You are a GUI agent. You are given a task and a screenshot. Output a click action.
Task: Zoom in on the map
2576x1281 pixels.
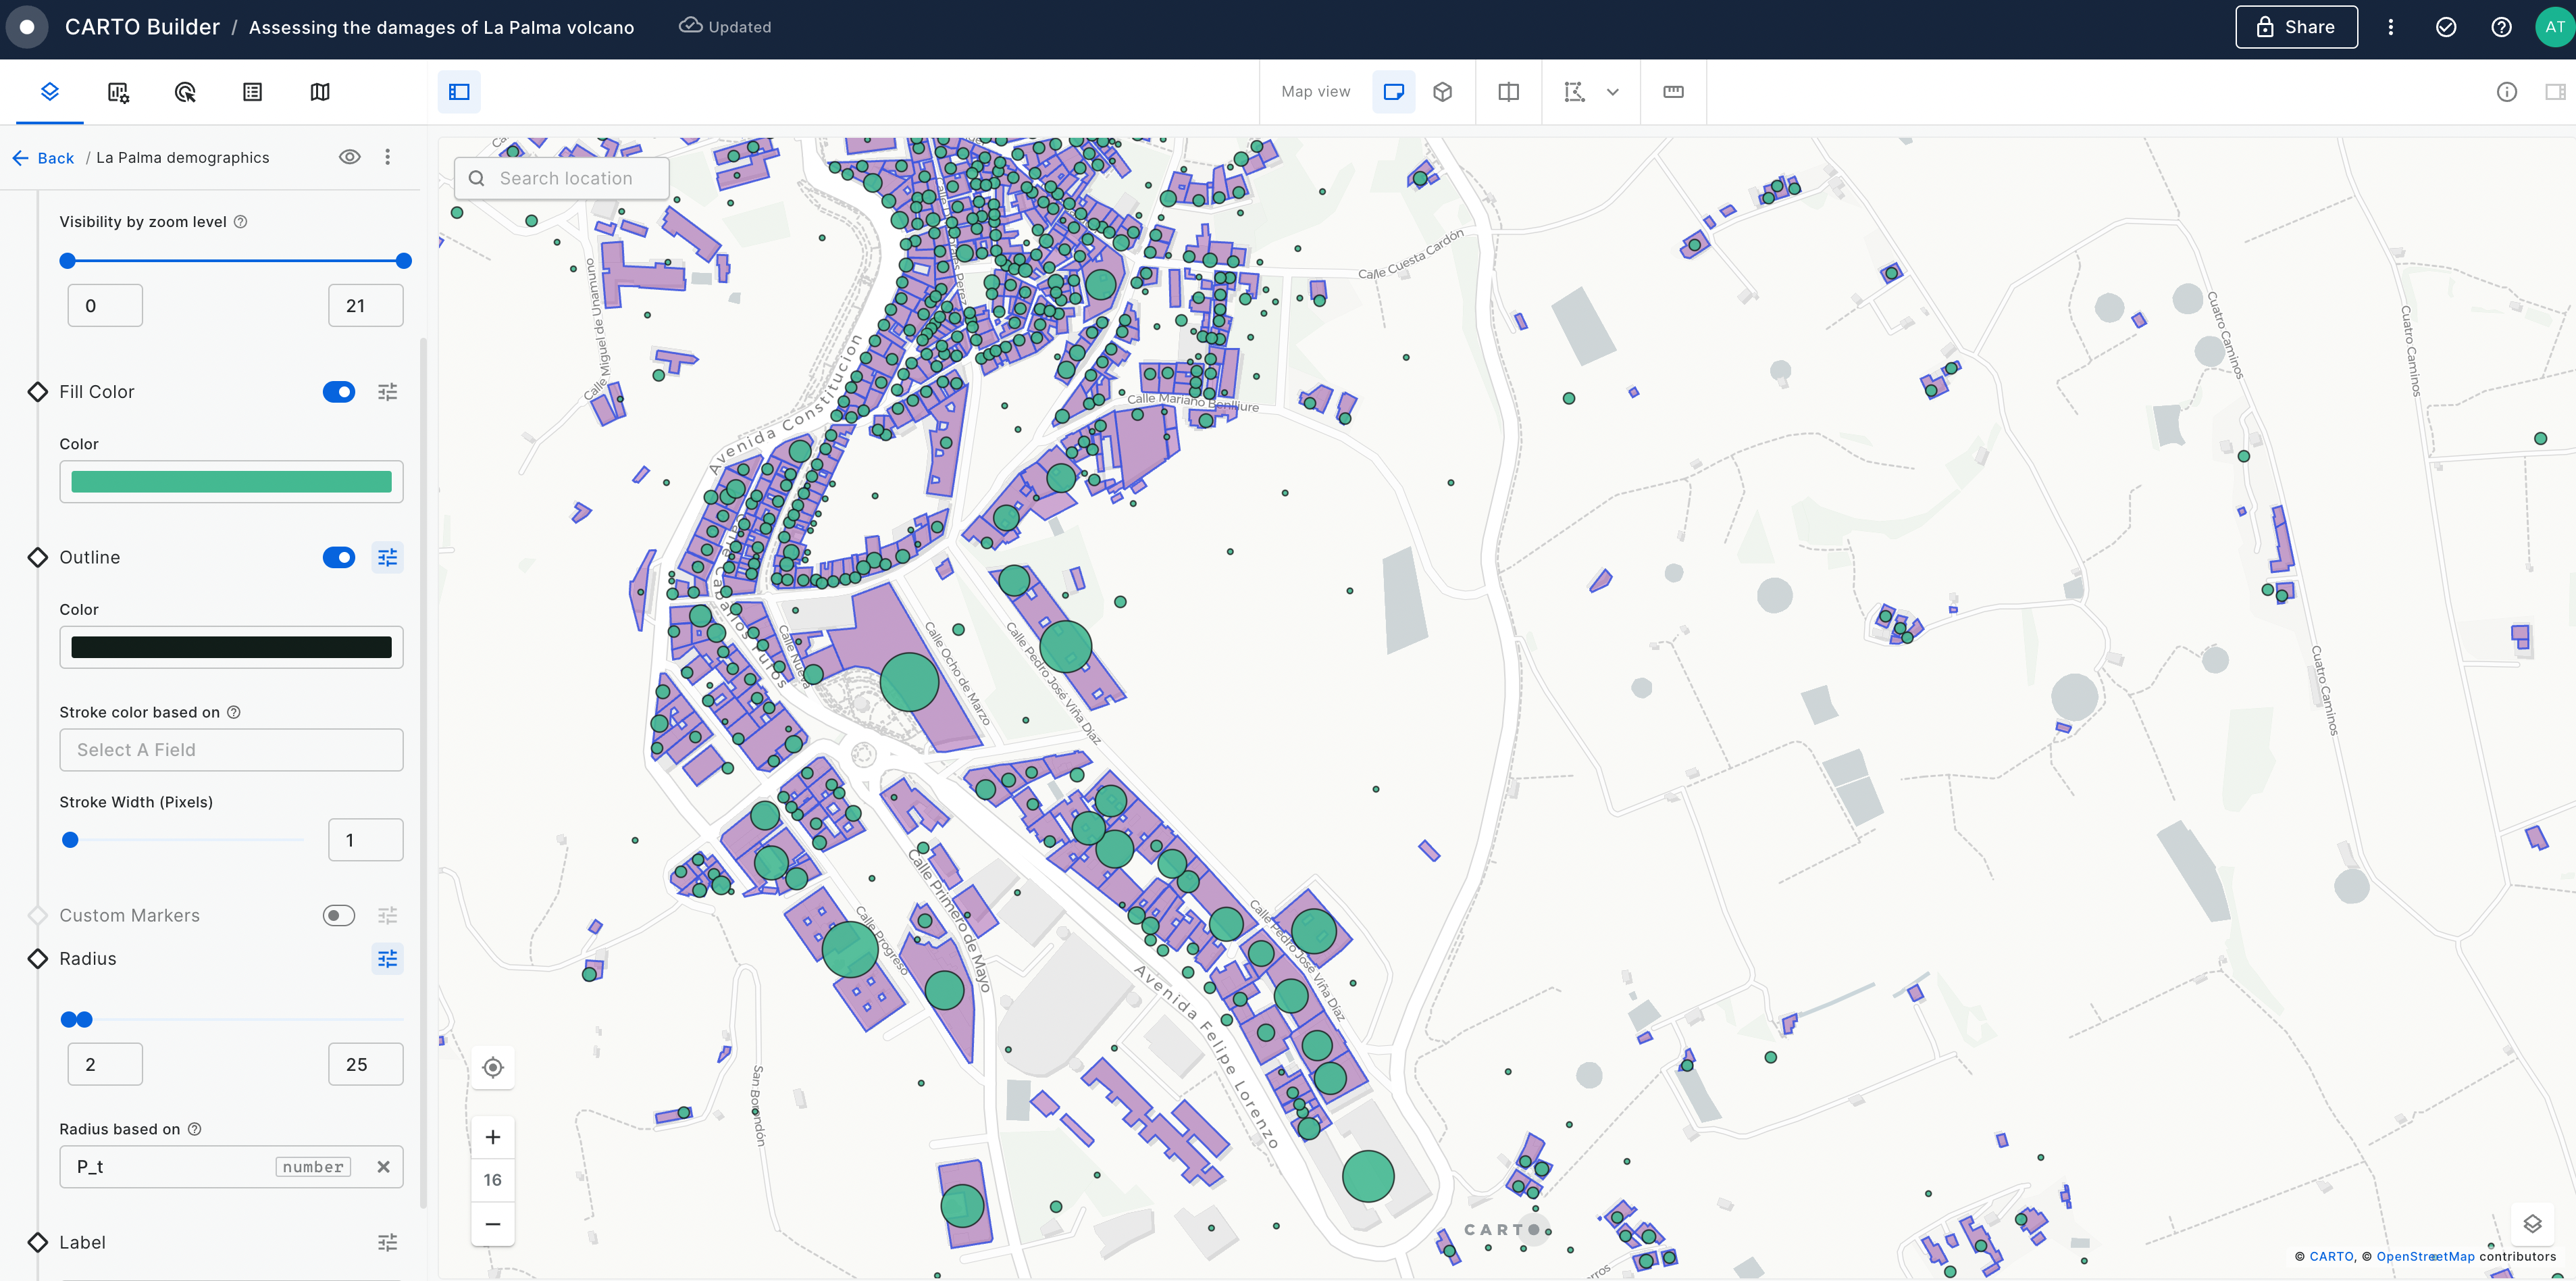(x=492, y=1137)
